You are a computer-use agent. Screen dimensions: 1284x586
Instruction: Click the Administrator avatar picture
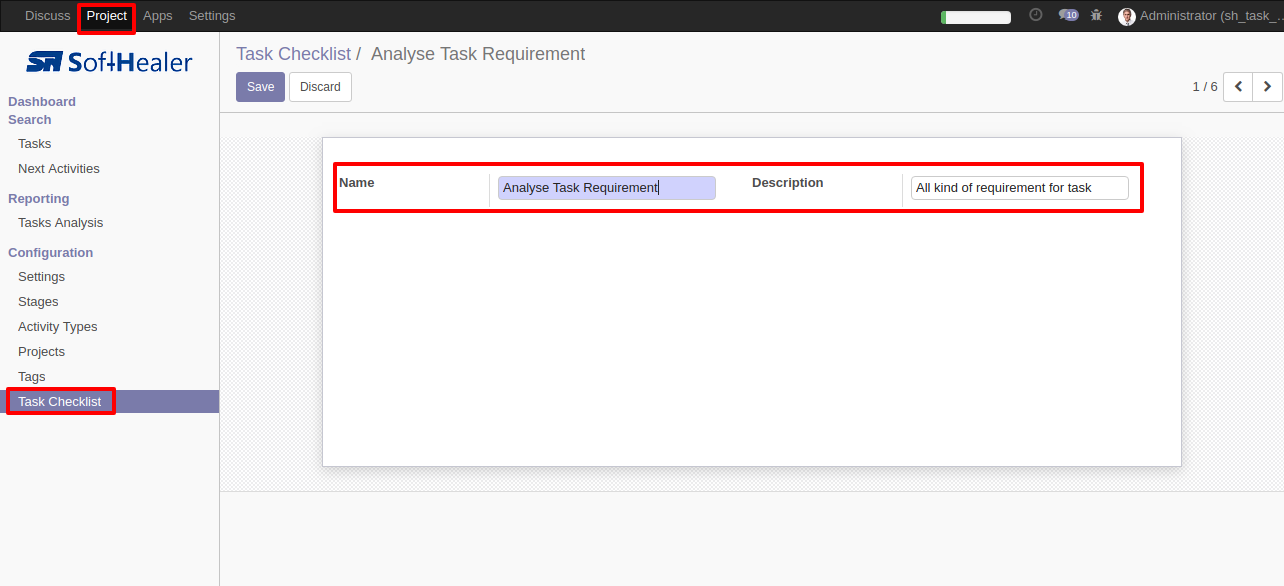click(1127, 16)
